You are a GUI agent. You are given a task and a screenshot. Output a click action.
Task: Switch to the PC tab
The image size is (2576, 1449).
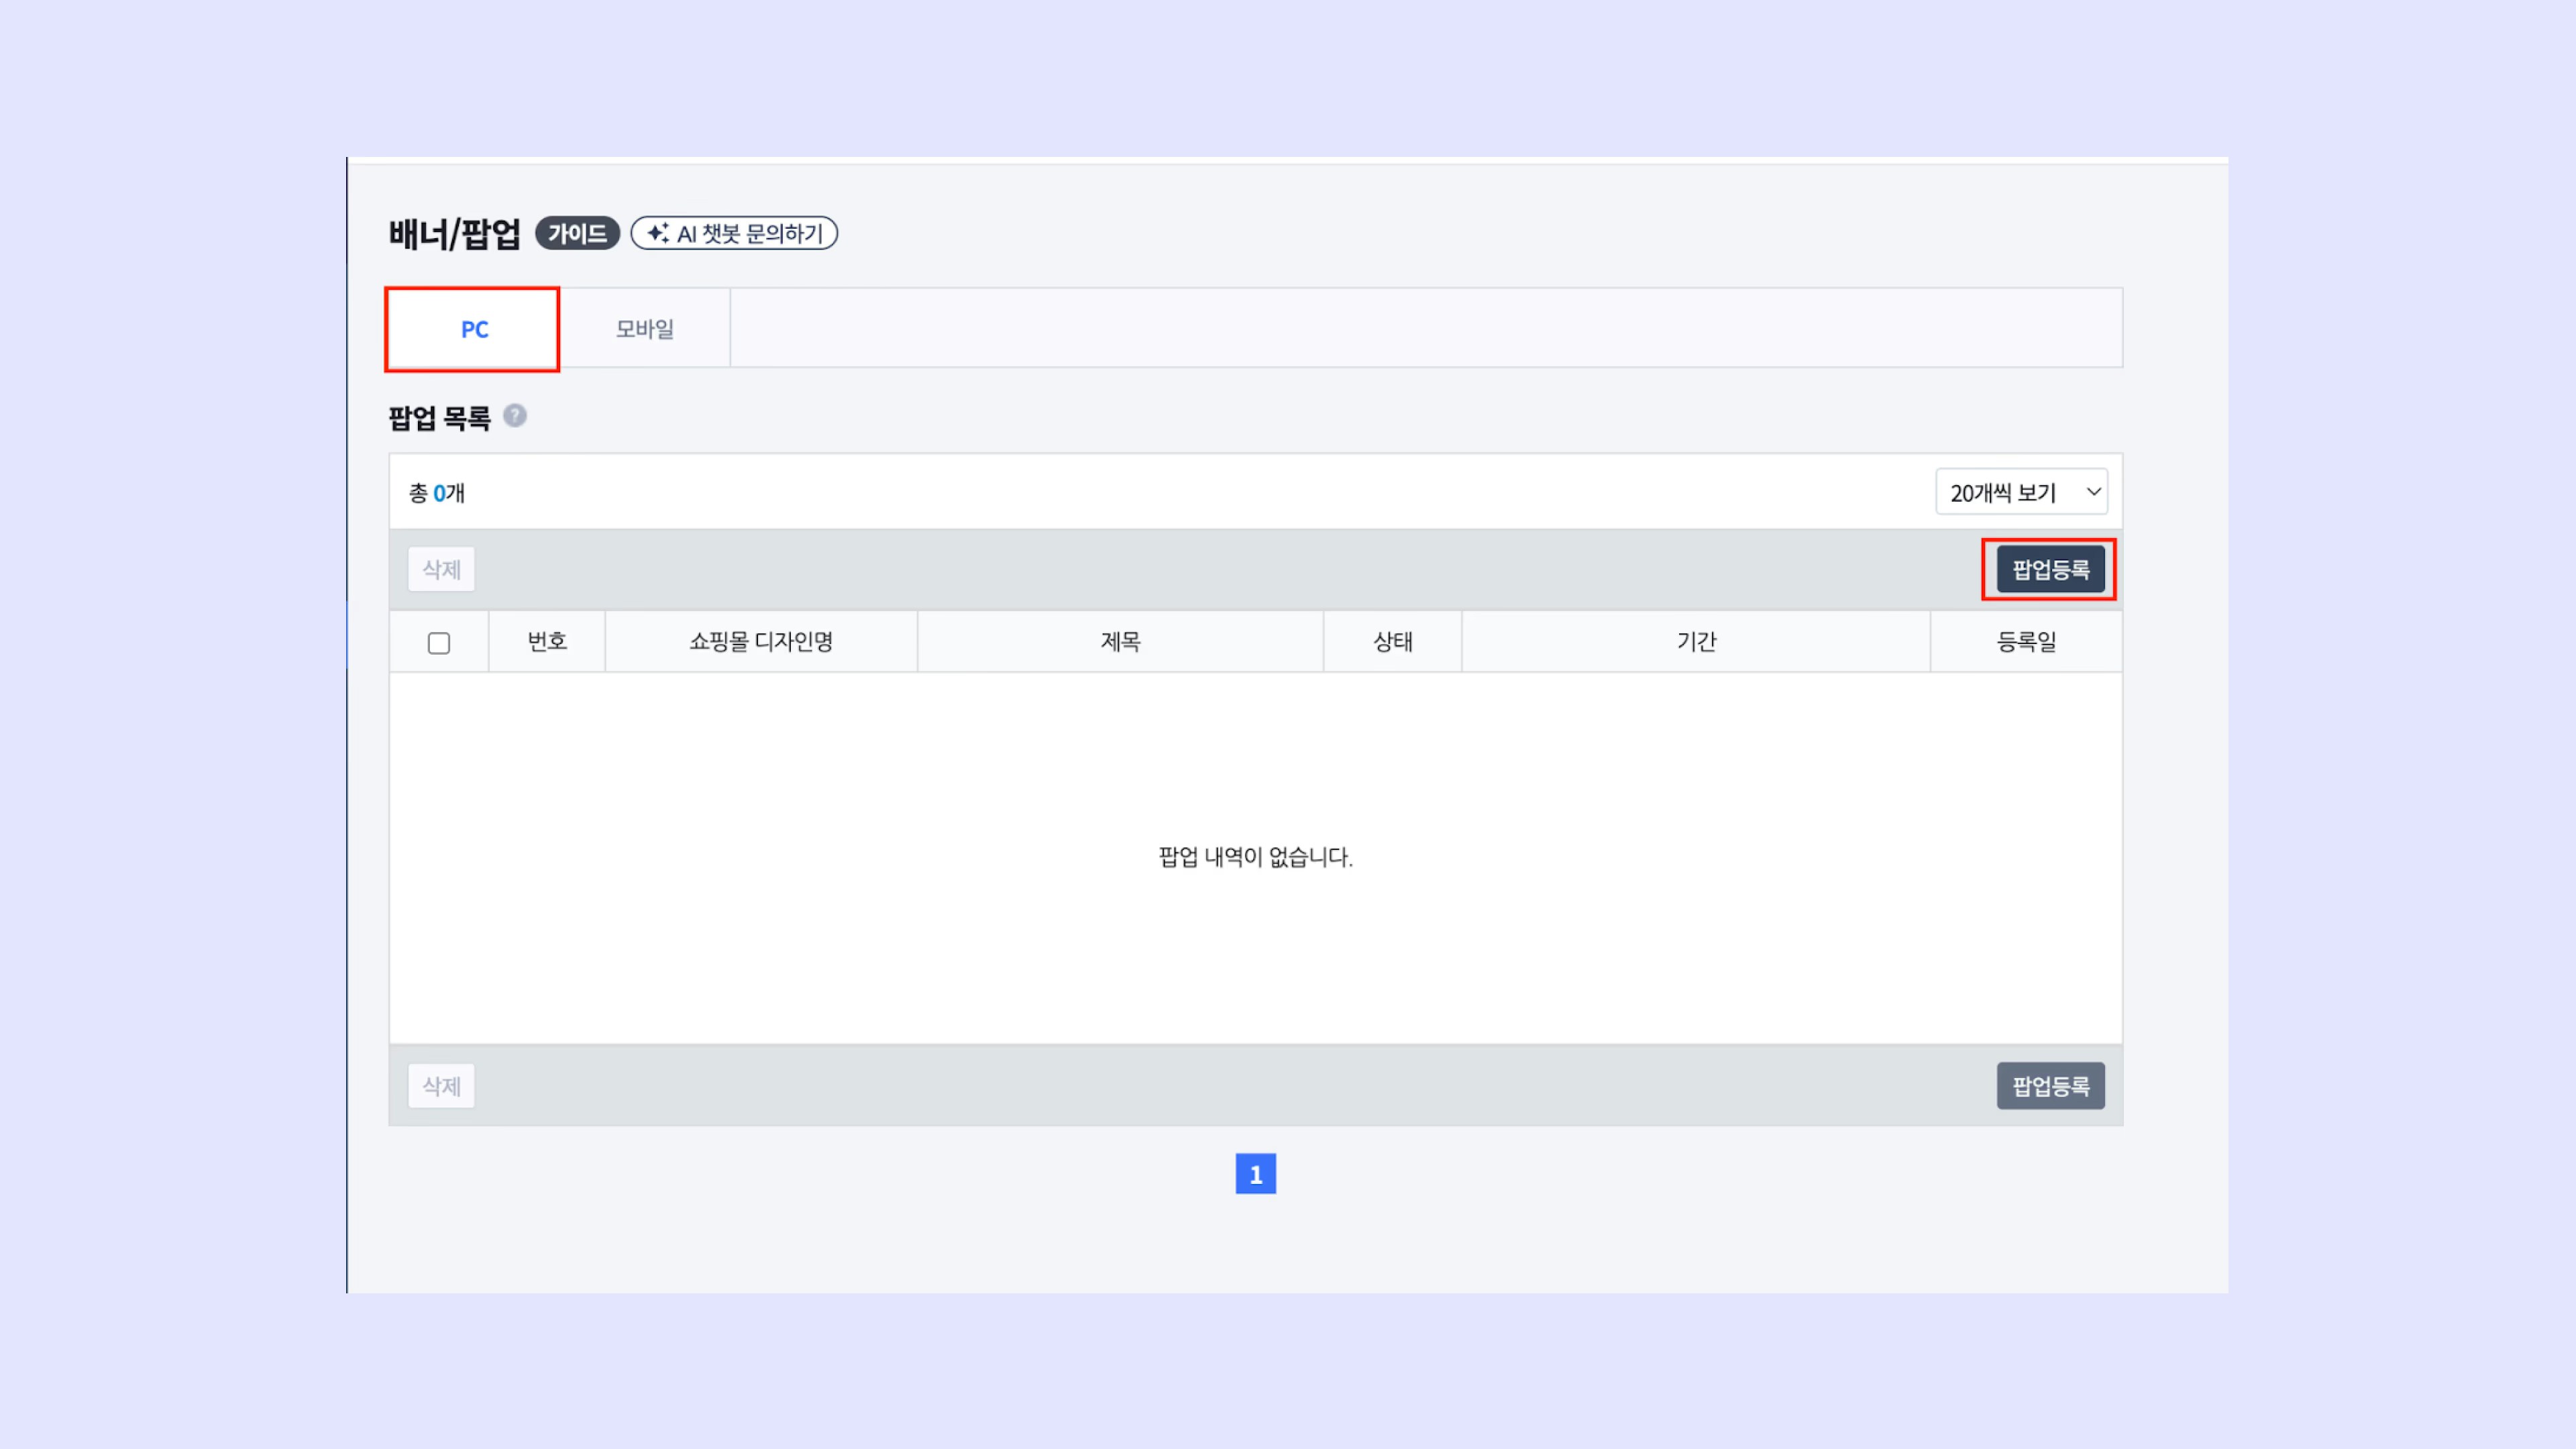pyautogui.click(x=473, y=329)
